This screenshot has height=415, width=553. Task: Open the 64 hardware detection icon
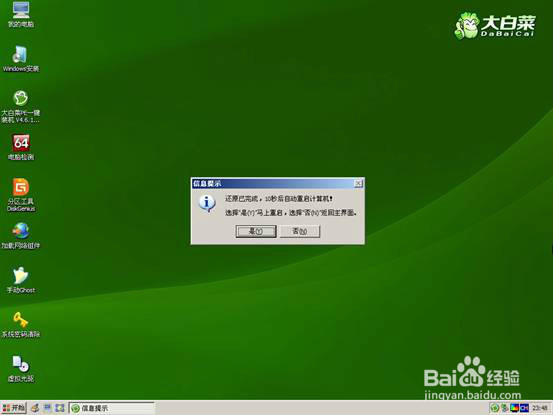coord(21,147)
